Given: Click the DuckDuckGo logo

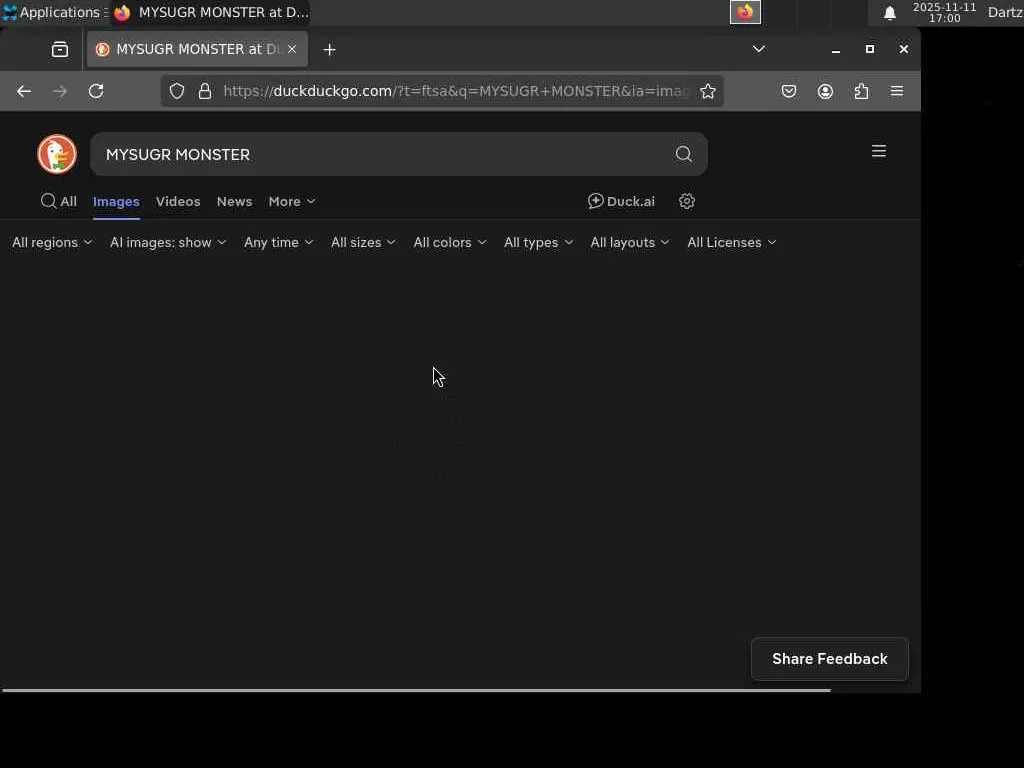Looking at the screenshot, I should point(57,154).
